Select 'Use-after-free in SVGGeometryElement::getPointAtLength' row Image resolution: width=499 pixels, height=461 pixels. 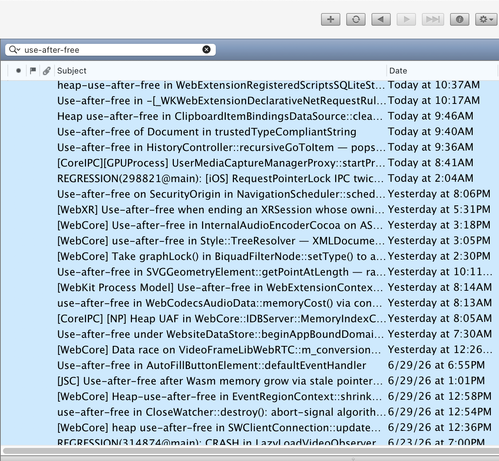pyautogui.click(x=249, y=272)
